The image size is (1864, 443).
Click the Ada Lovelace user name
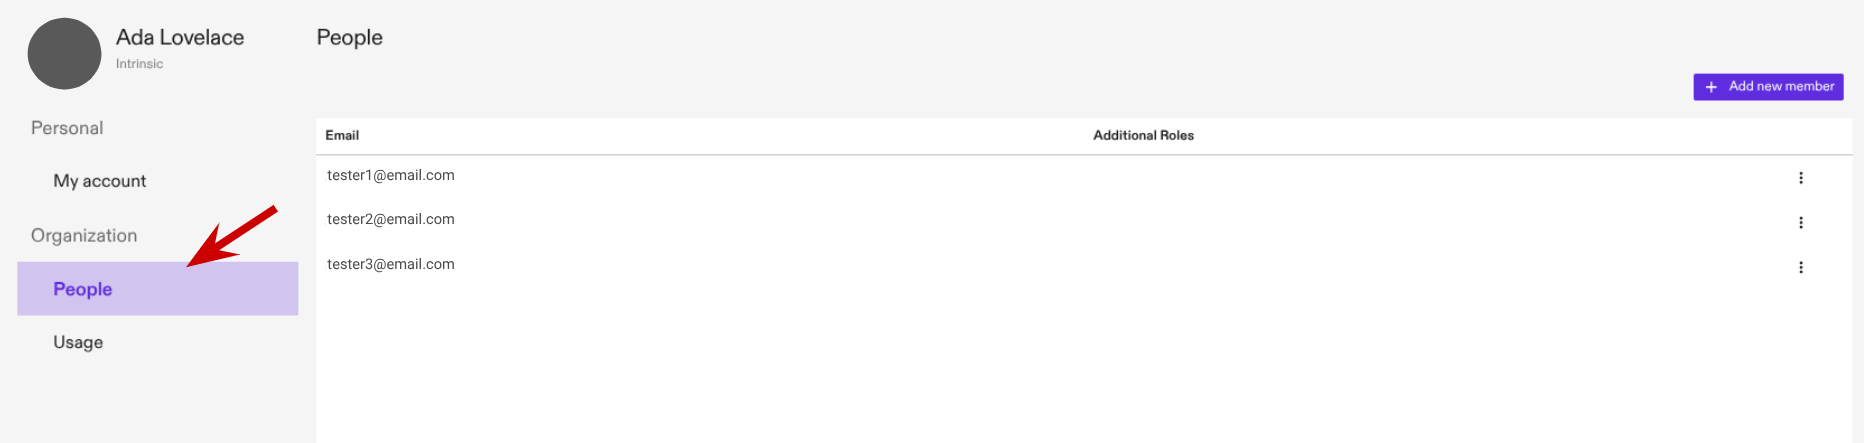(x=180, y=38)
